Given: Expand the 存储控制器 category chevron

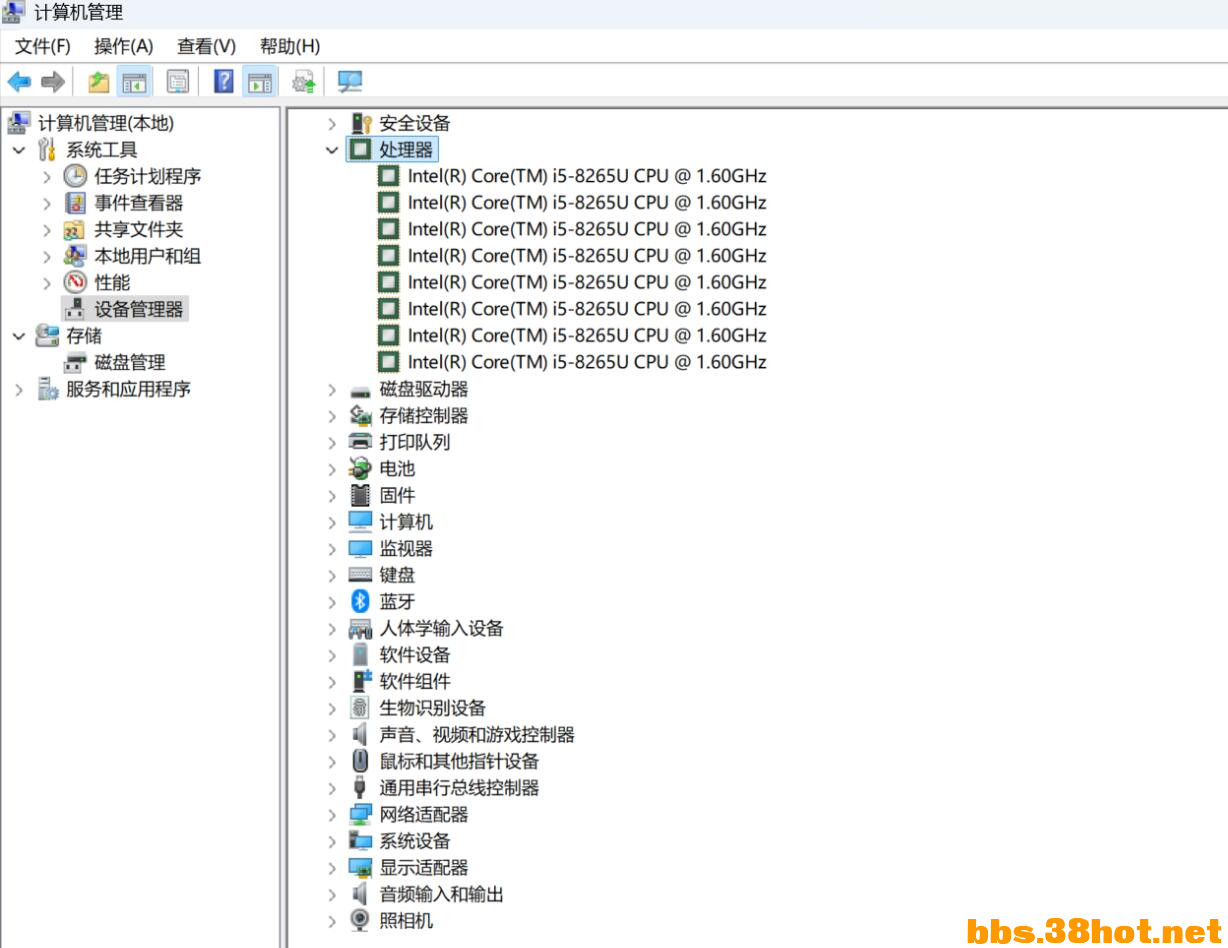Looking at the screenshot, I should [332, 416].
